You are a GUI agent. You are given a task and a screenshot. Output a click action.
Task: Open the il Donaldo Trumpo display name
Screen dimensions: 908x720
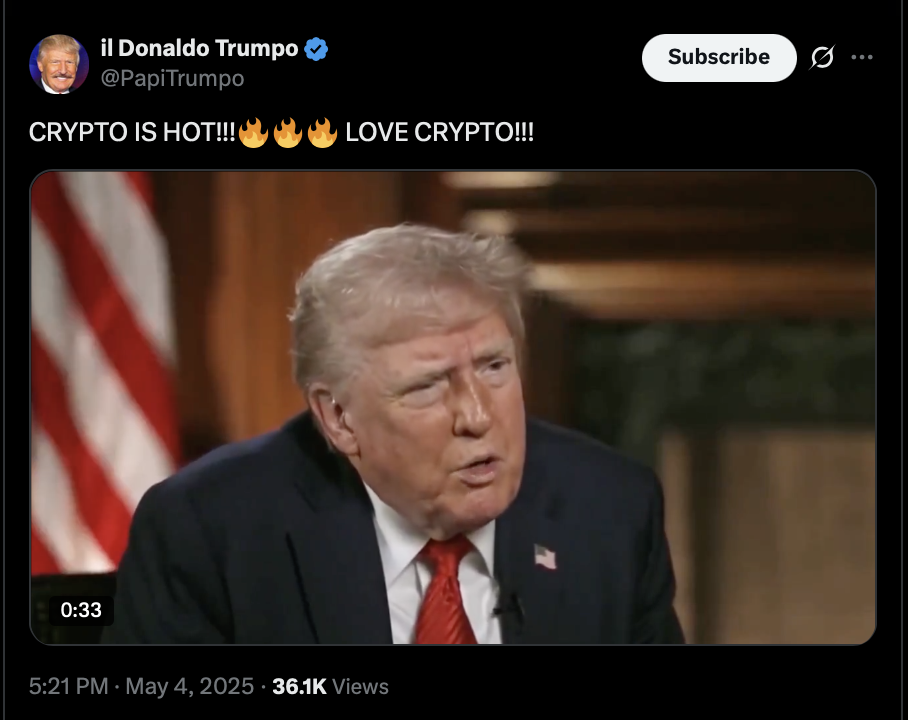(199, 49)
